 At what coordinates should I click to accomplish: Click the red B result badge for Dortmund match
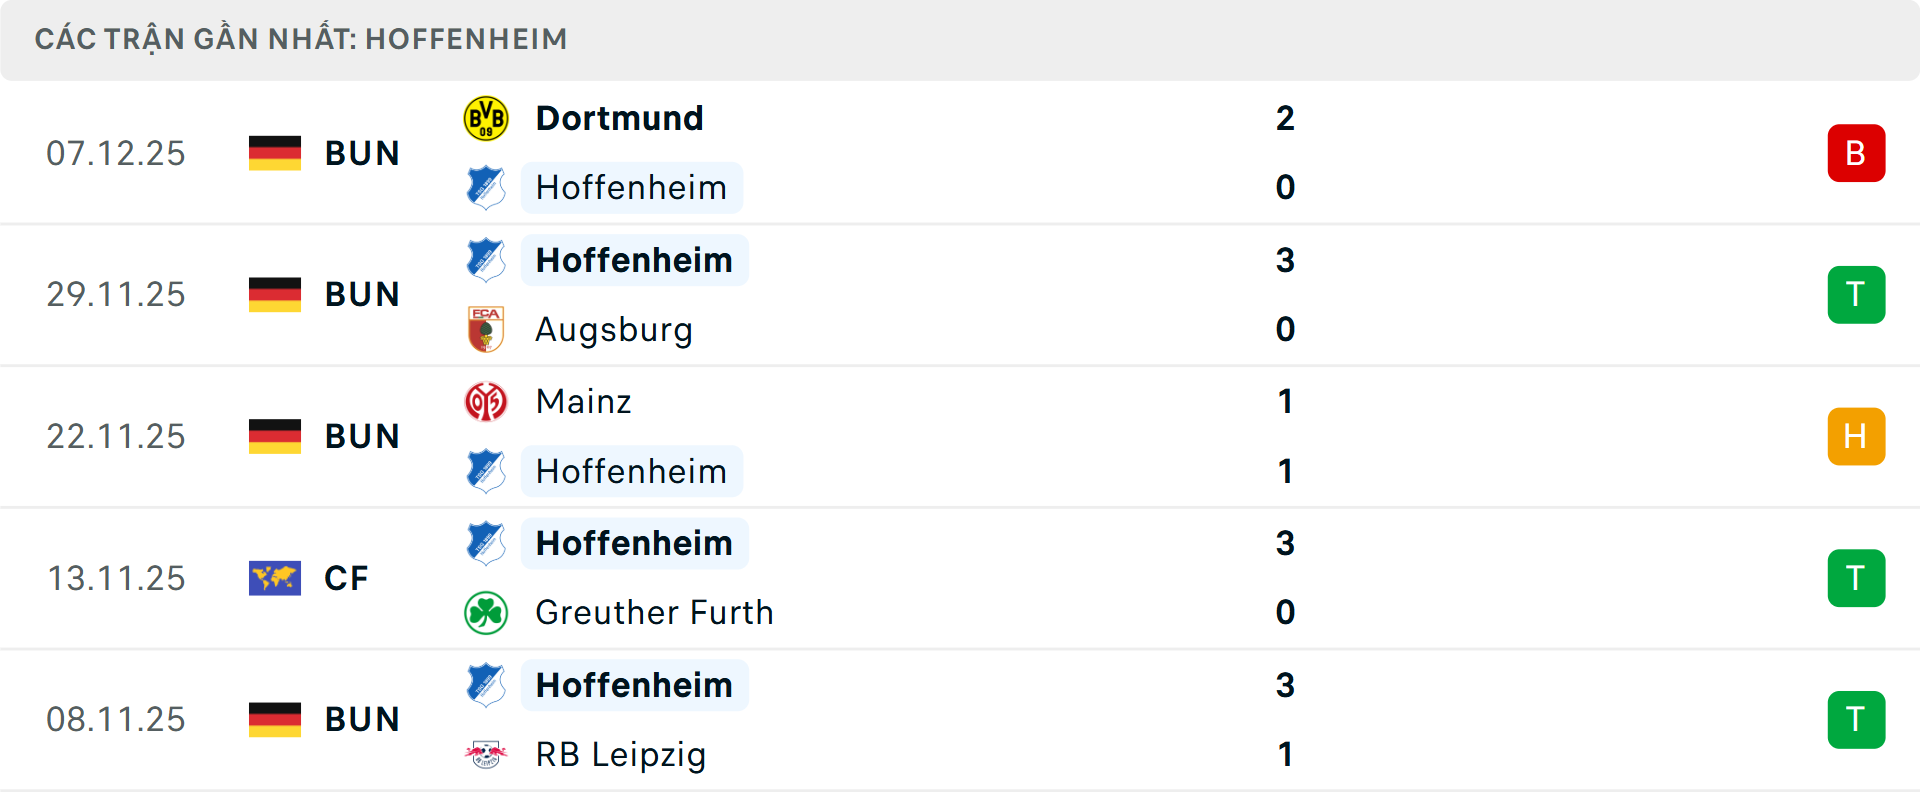1857,153
